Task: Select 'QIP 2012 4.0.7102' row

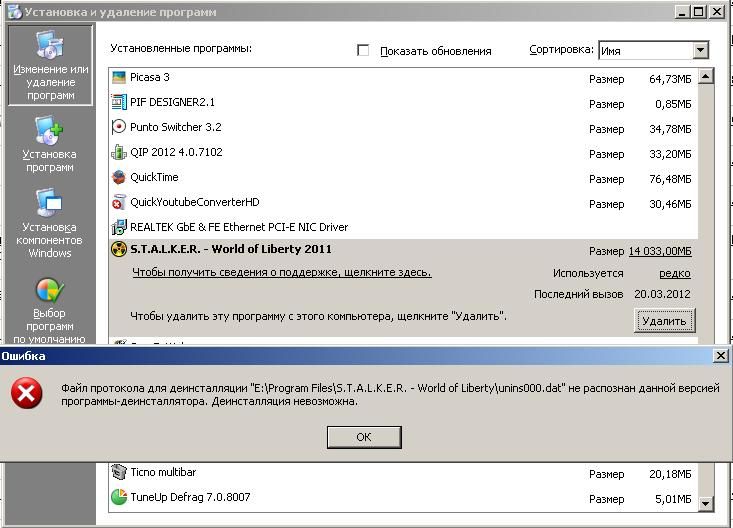Action: (403, 152)
